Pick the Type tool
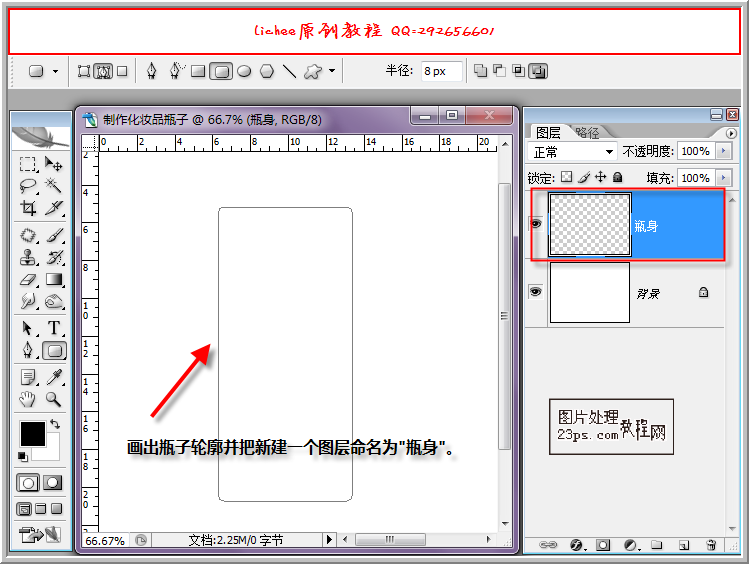The image size is (749, 564). 54,328
